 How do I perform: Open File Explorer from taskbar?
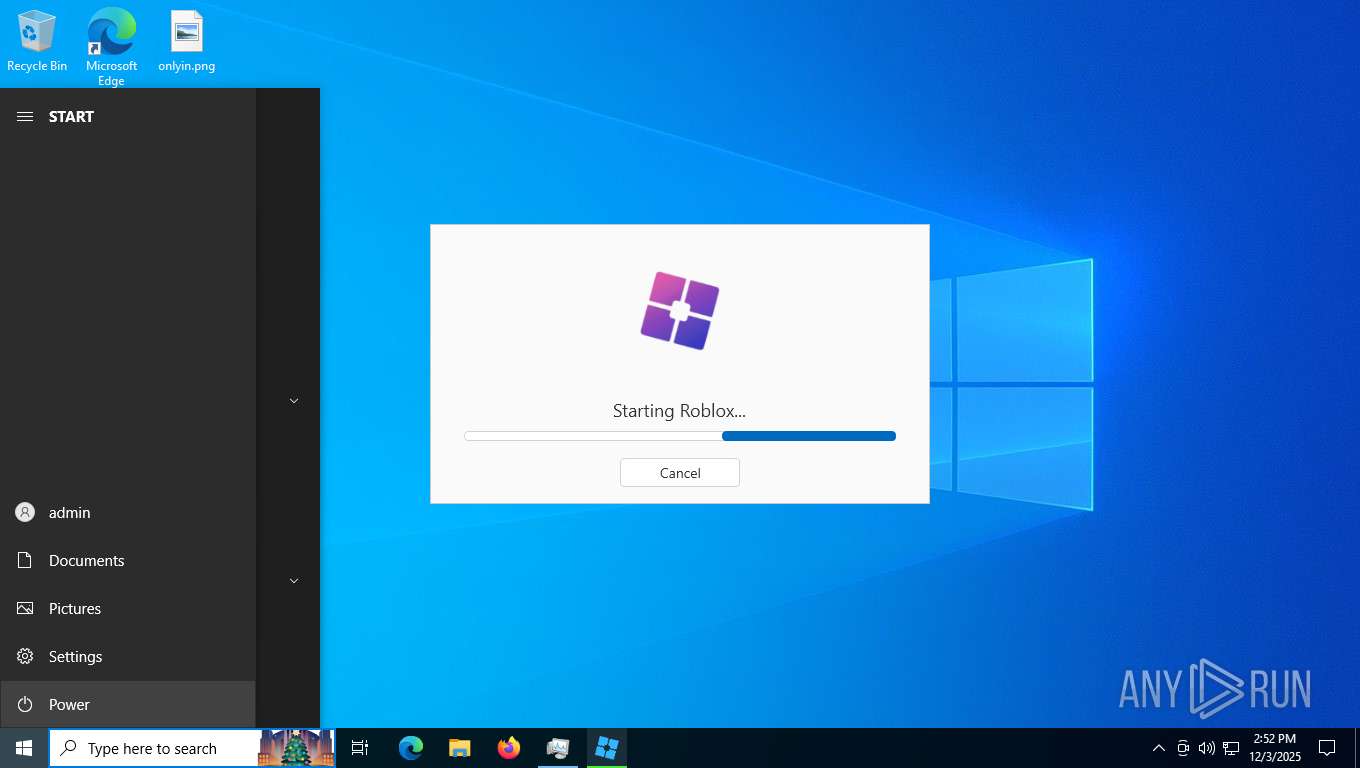460,748
